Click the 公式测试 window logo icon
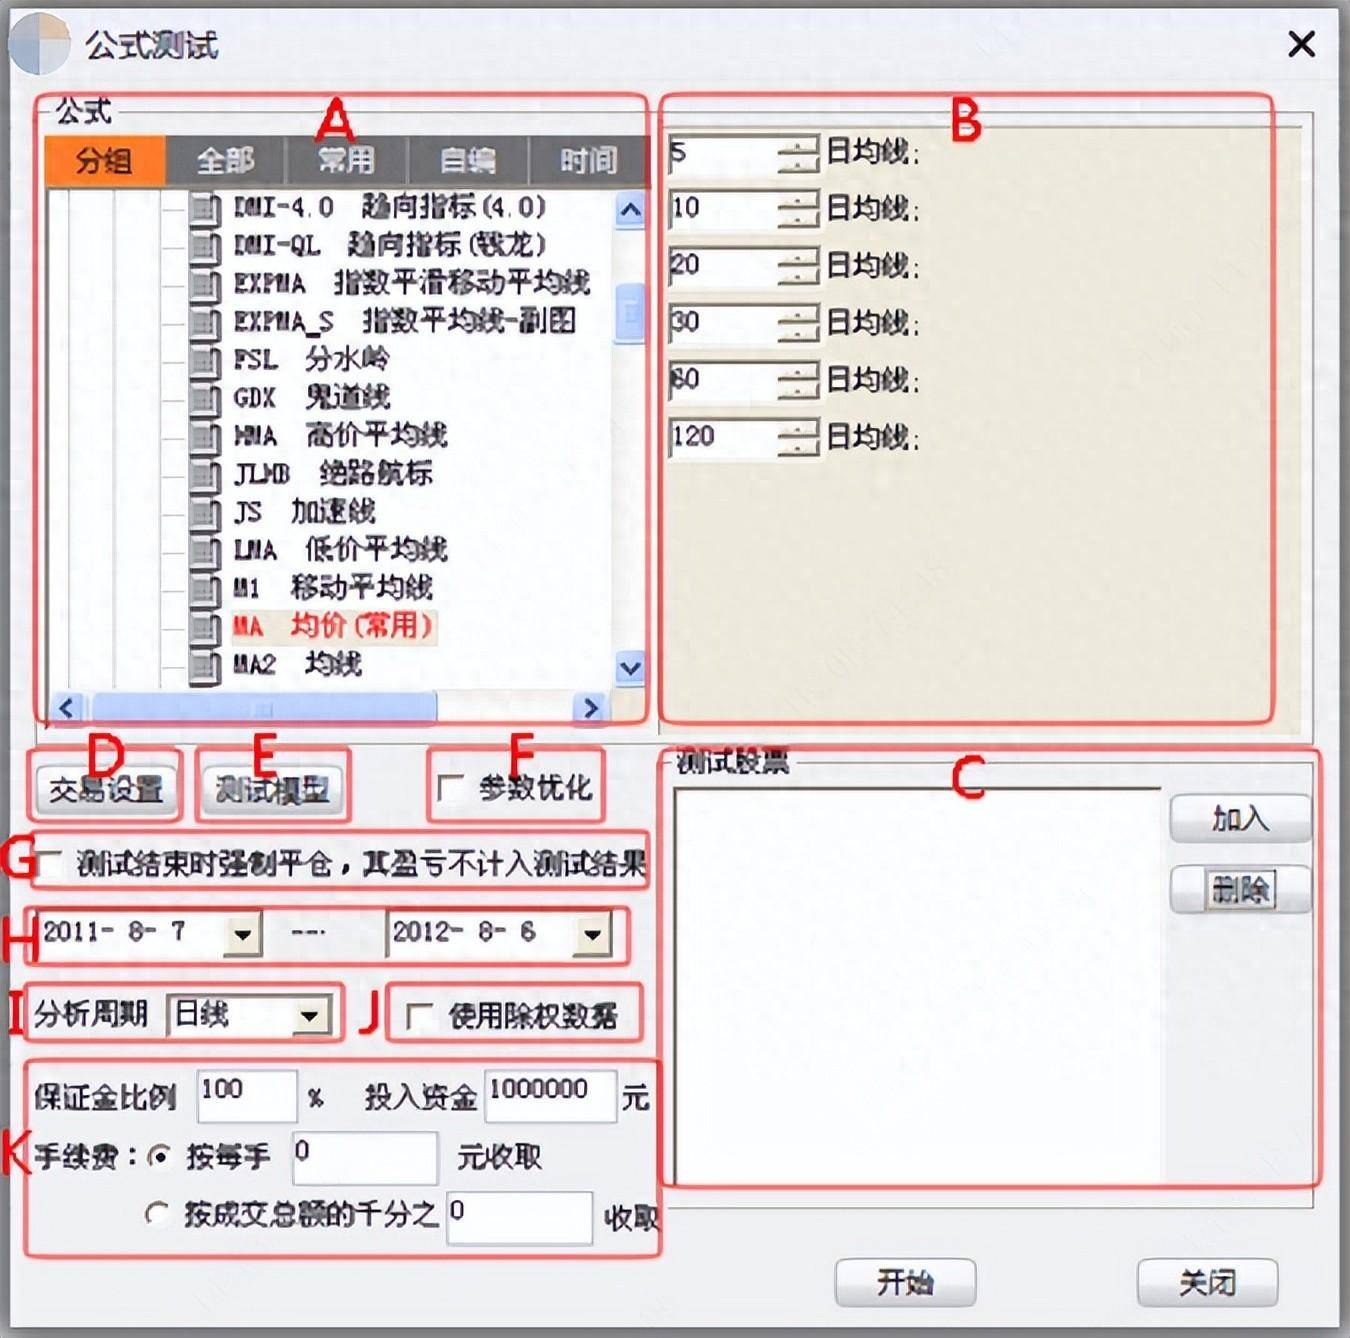Screen dimensions: 1350x1338 click(39, 43)
